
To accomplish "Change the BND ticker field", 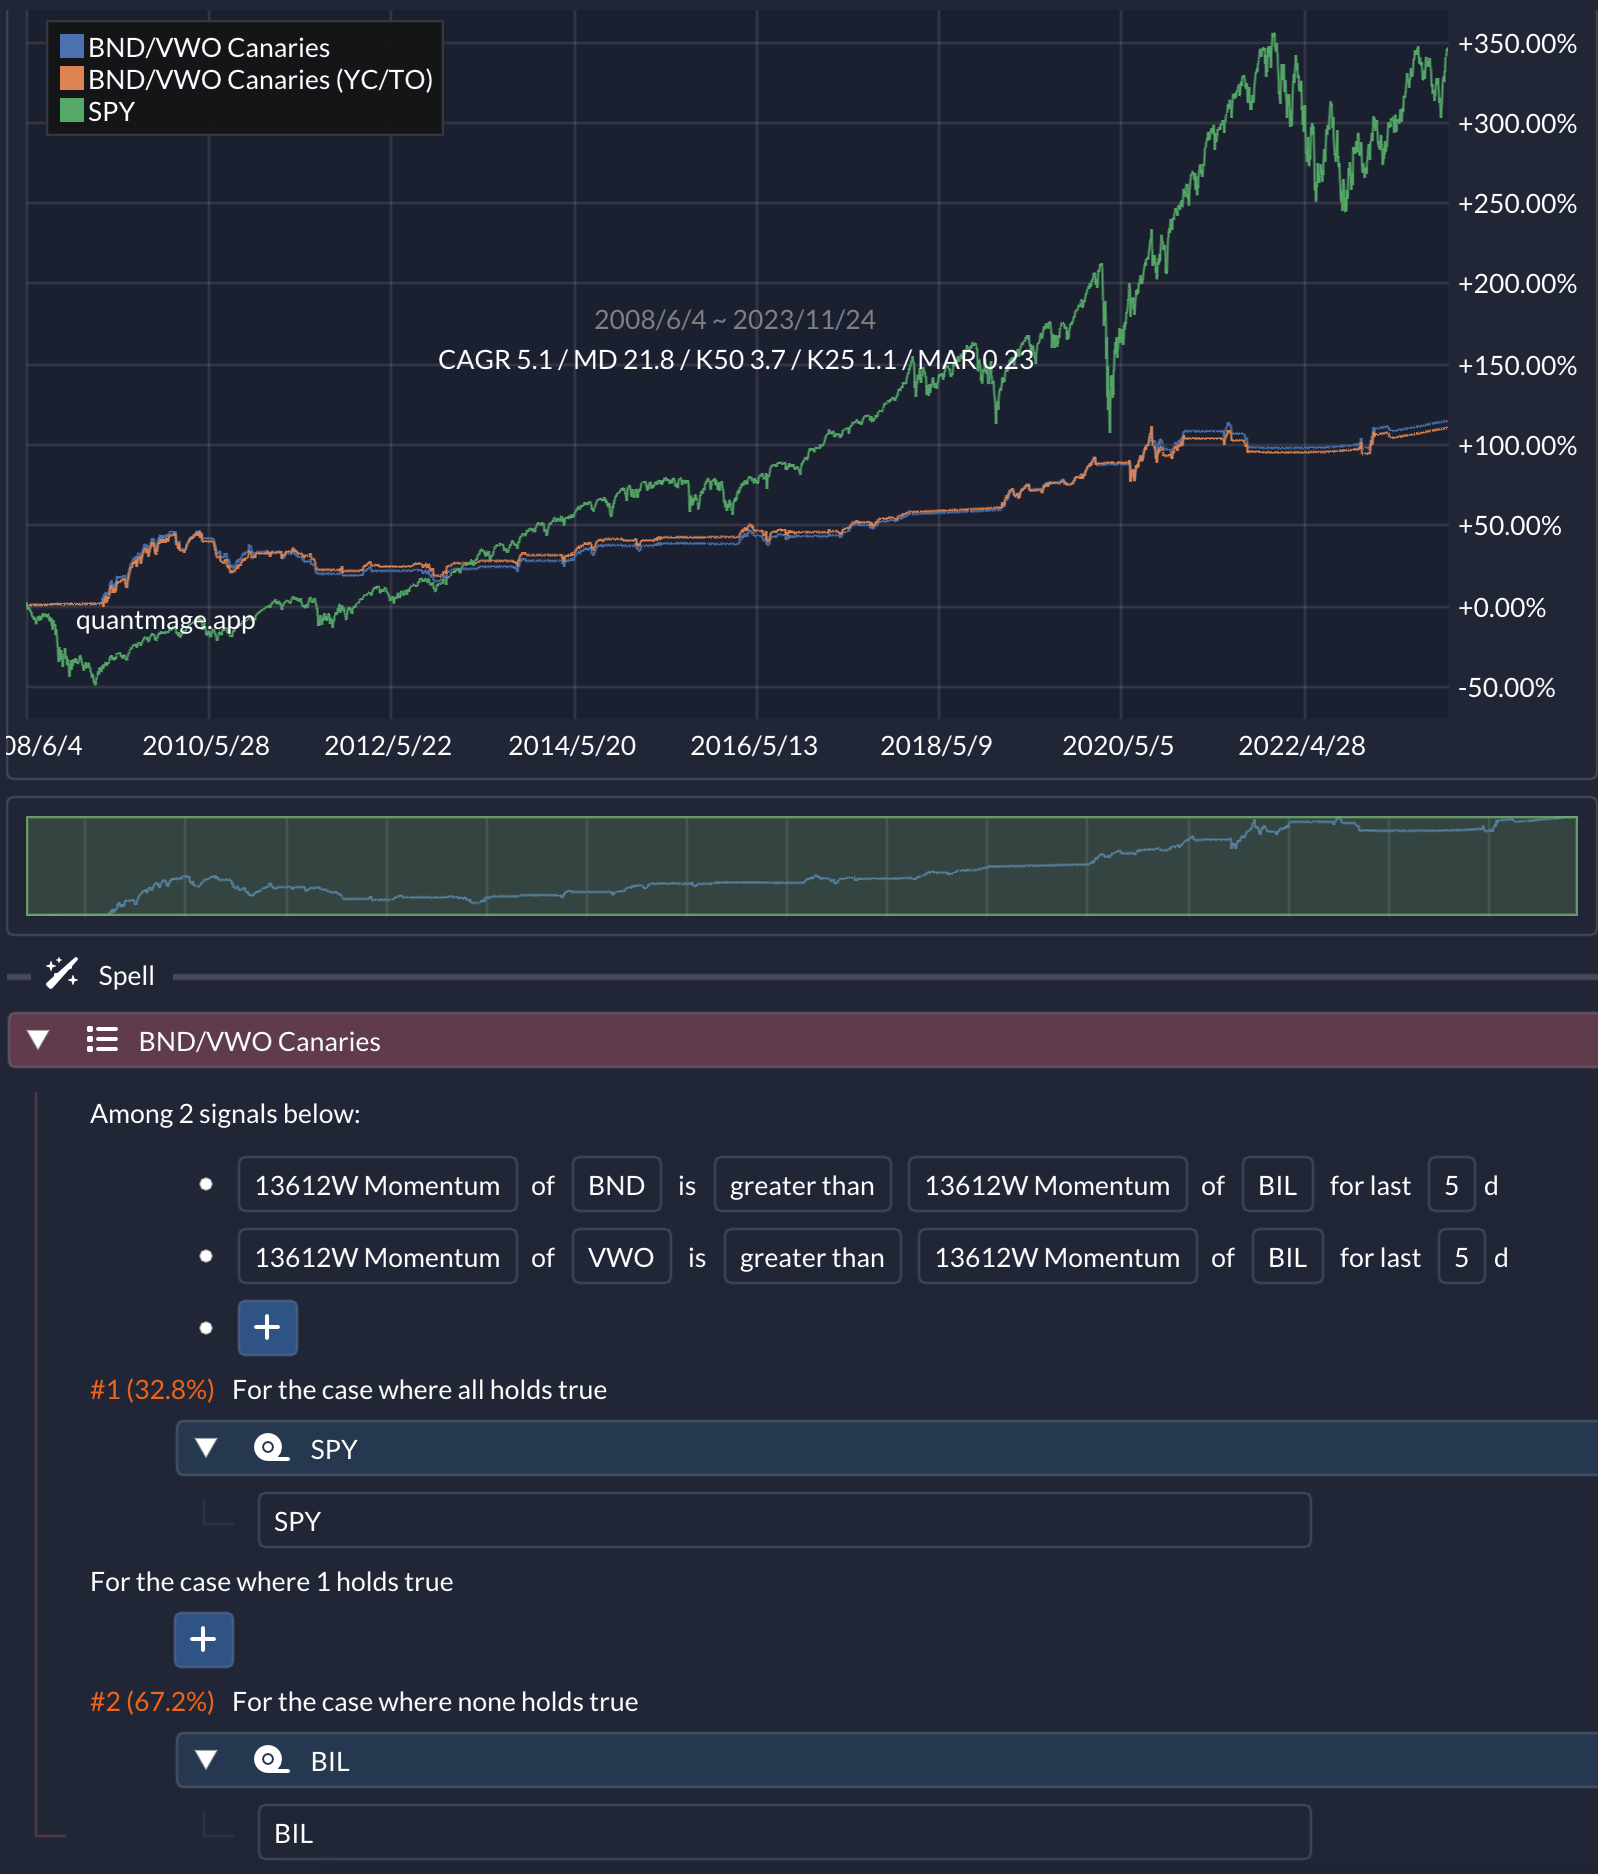I will pyautogui.click(x=616, y=1185).
